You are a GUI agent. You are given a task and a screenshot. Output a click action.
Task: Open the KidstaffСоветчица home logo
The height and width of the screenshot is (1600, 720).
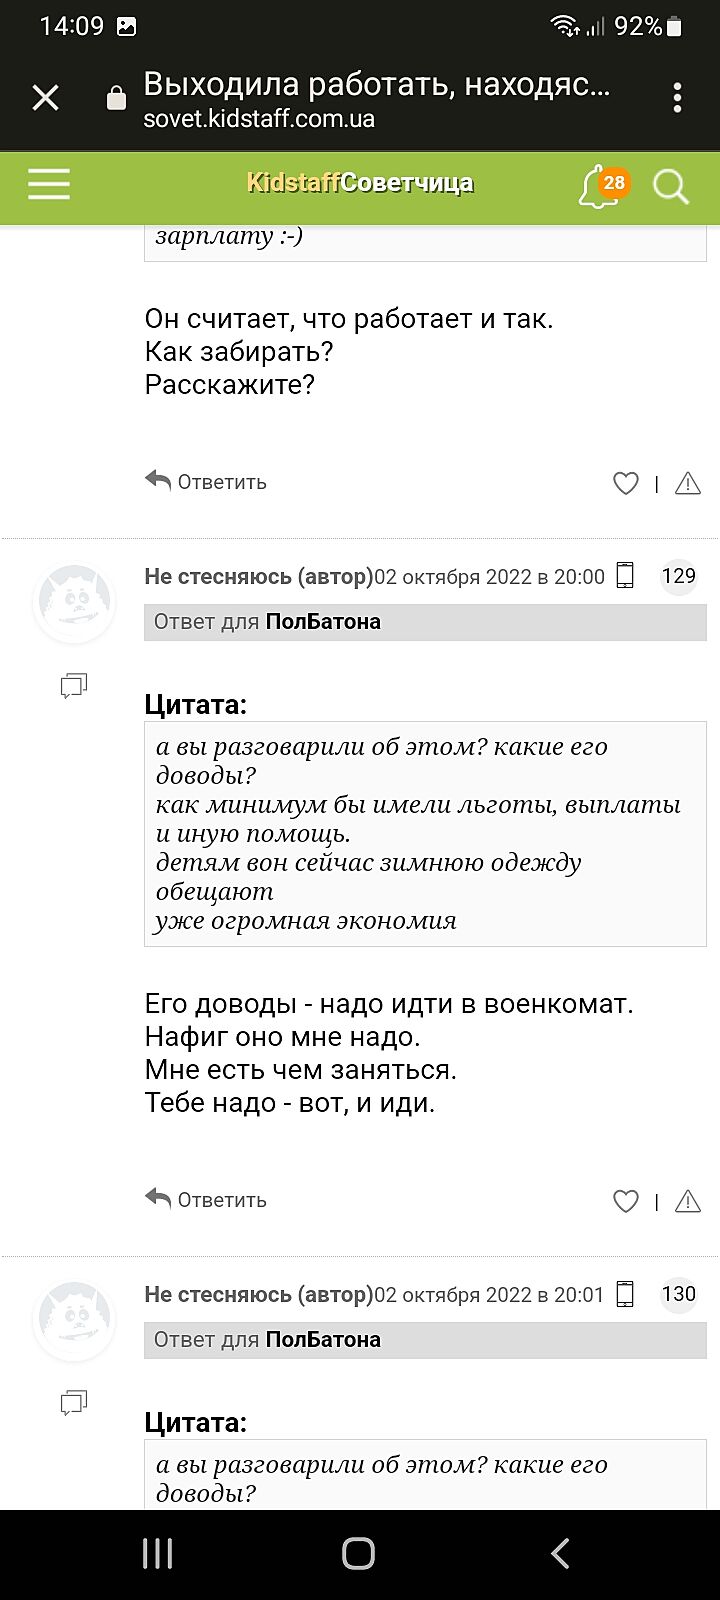tap(360, 183)
